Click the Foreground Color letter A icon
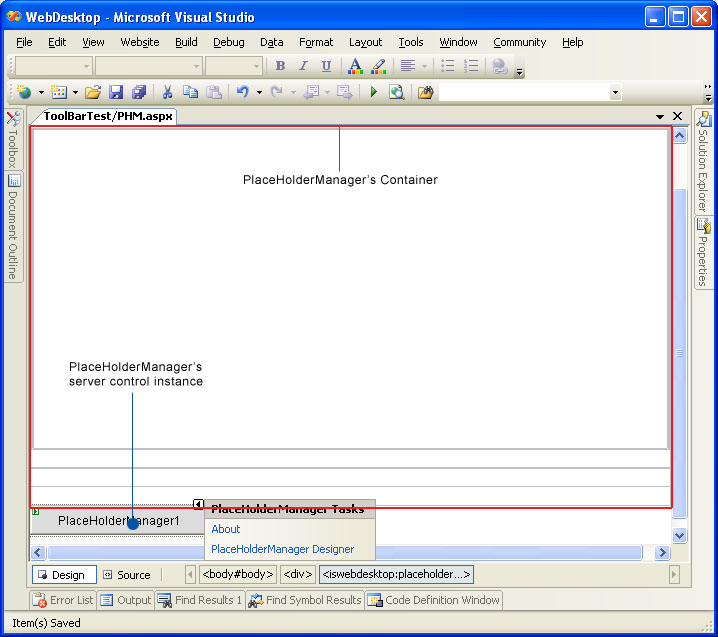This screenshot has width=718, height=637. 354,66
